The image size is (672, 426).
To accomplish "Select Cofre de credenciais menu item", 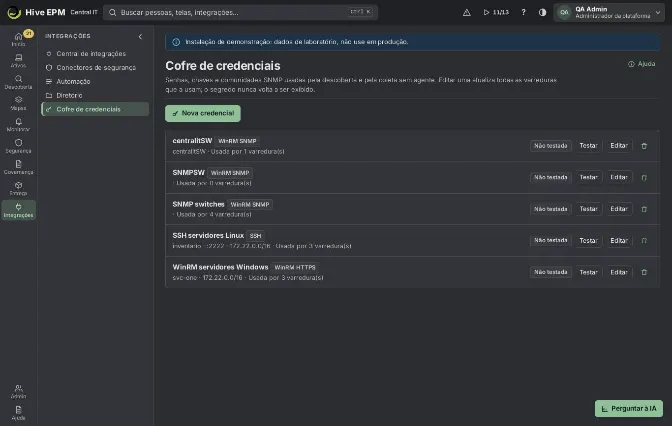I will (95, 109).
